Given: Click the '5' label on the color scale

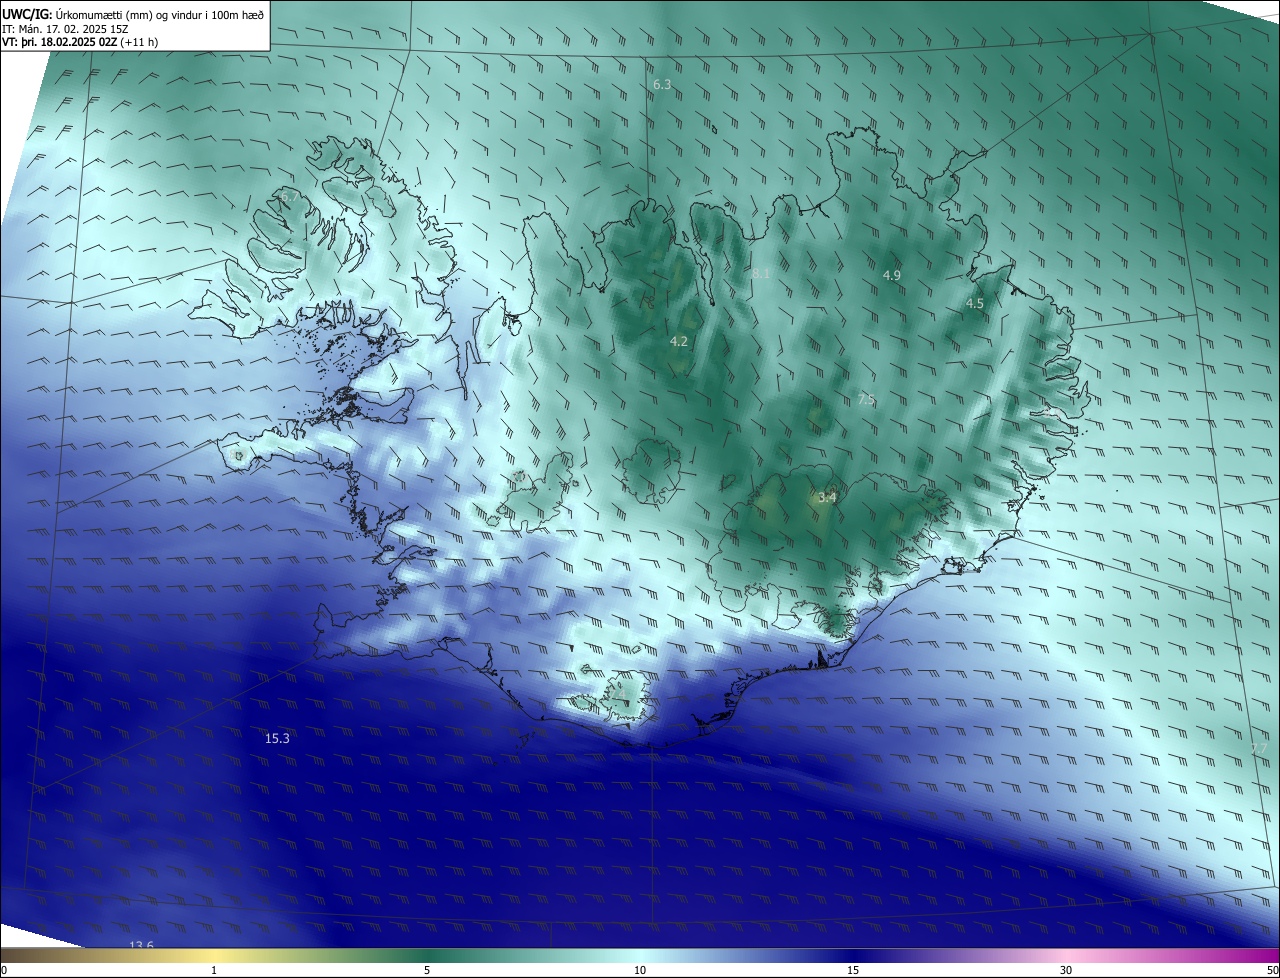Looking at the screenshot, I should click(x=427, y=970).
